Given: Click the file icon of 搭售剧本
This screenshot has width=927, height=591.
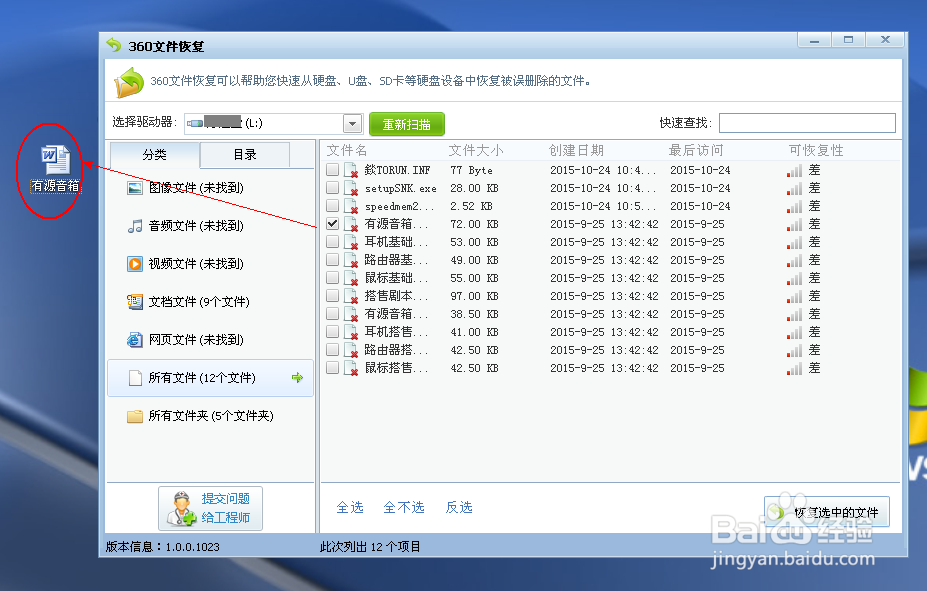Looking at the screenshot, I should [x=351, y=296].
